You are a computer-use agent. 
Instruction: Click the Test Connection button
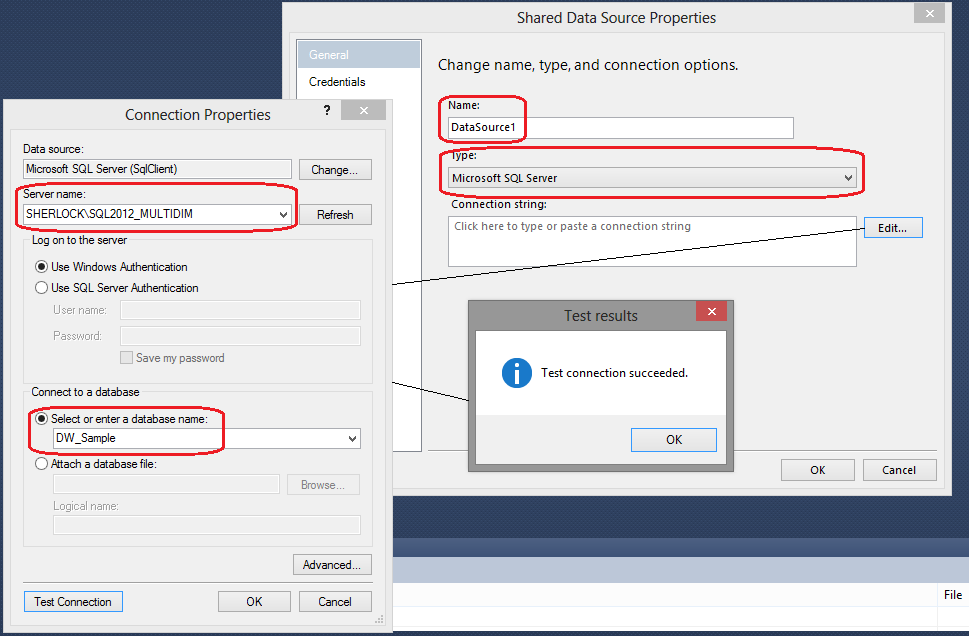pyautogui.click(x=73, y=601)
